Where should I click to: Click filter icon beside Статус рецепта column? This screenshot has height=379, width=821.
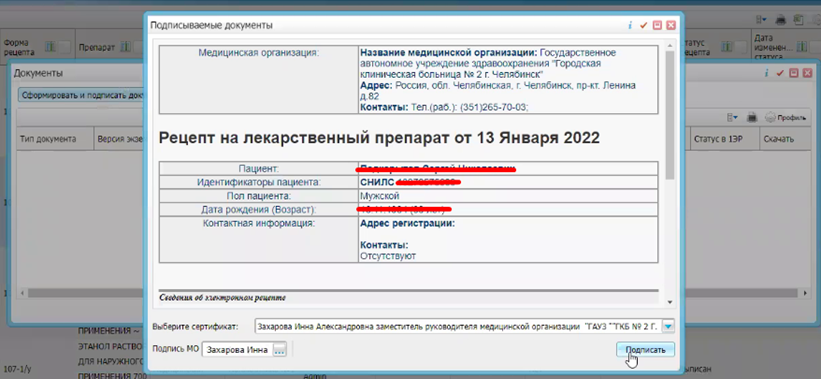coord(727,48)
